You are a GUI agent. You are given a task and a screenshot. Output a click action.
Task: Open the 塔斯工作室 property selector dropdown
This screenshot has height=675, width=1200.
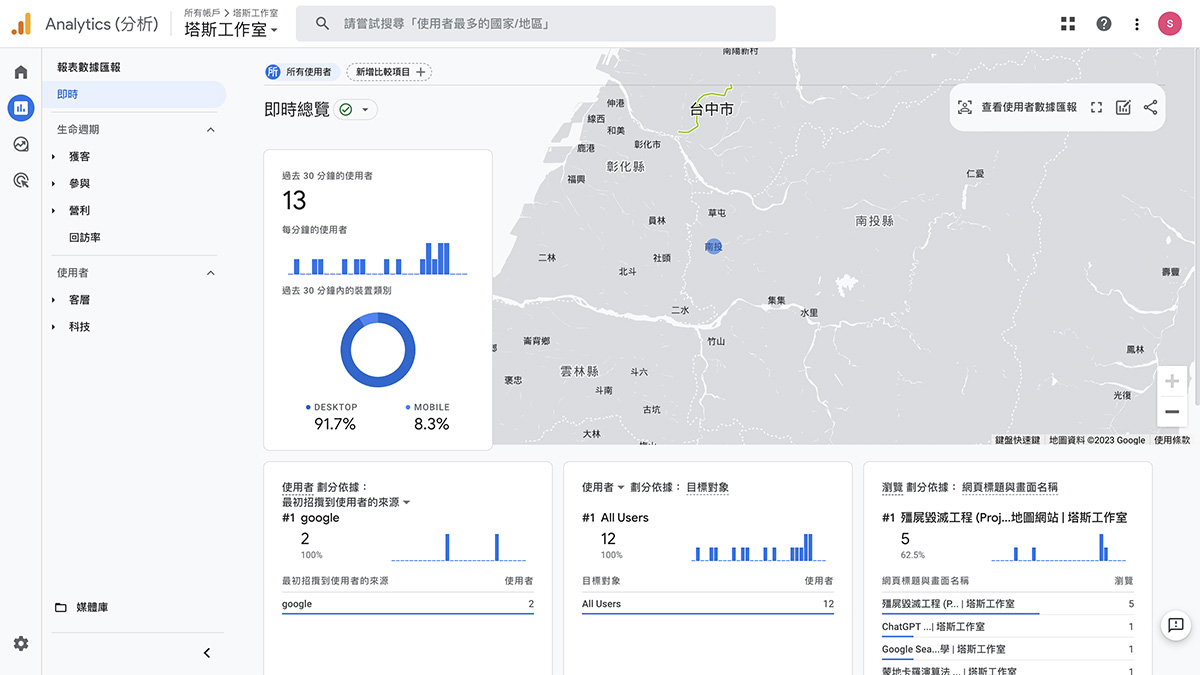pos(231,29)
